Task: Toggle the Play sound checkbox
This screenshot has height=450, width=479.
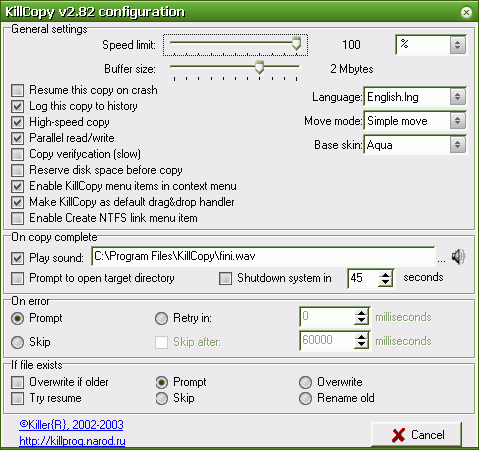Action: point(17,258)
